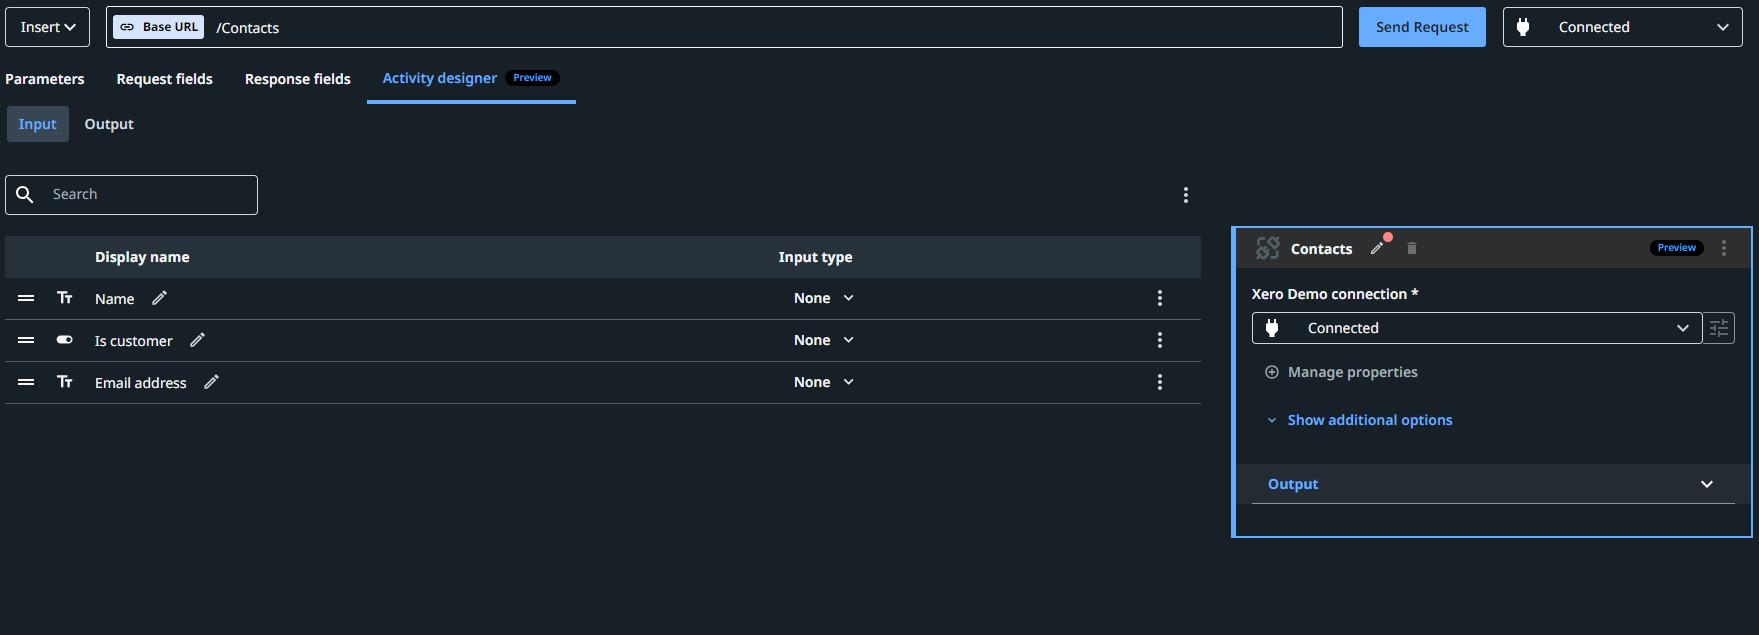Click the plug icon in the top connection selector
This screenshot has height=635, width=1759.
click(x=1523, y=27)
